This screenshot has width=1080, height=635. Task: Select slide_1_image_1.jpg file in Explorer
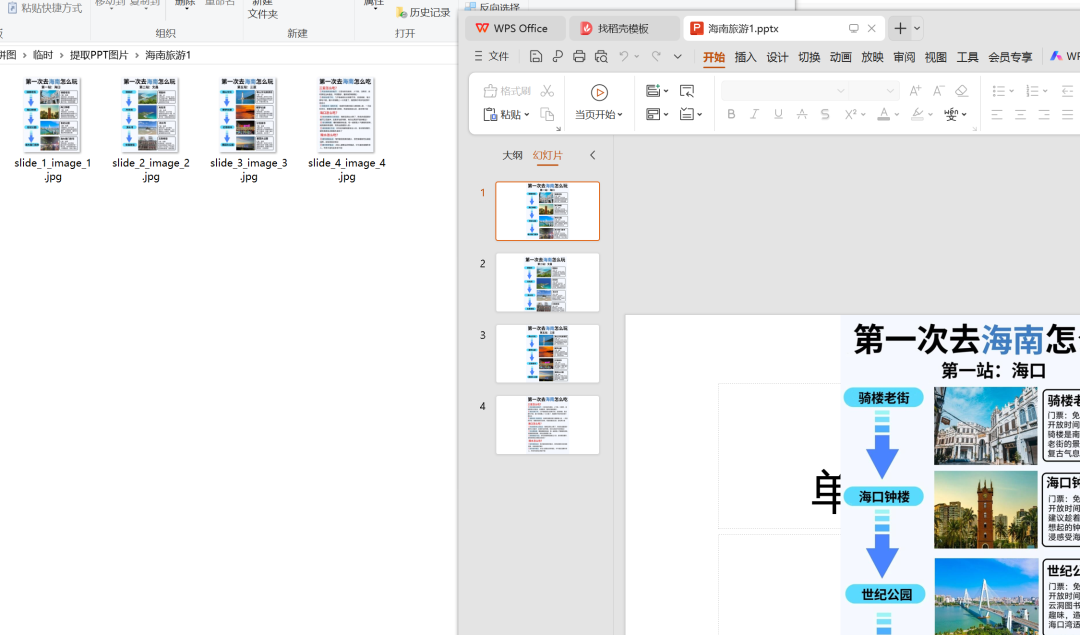tap(52, 129)
